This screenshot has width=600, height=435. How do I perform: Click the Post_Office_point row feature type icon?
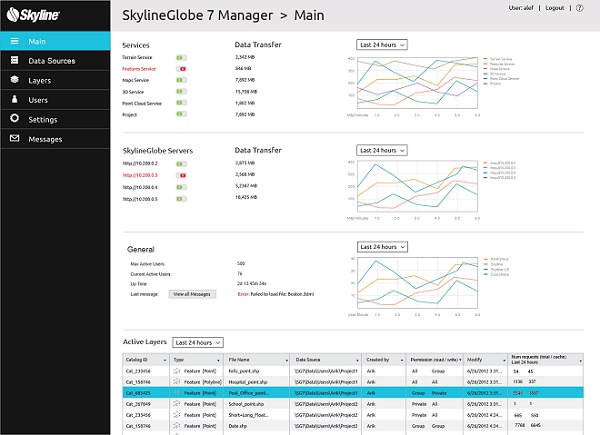point(178,394)
